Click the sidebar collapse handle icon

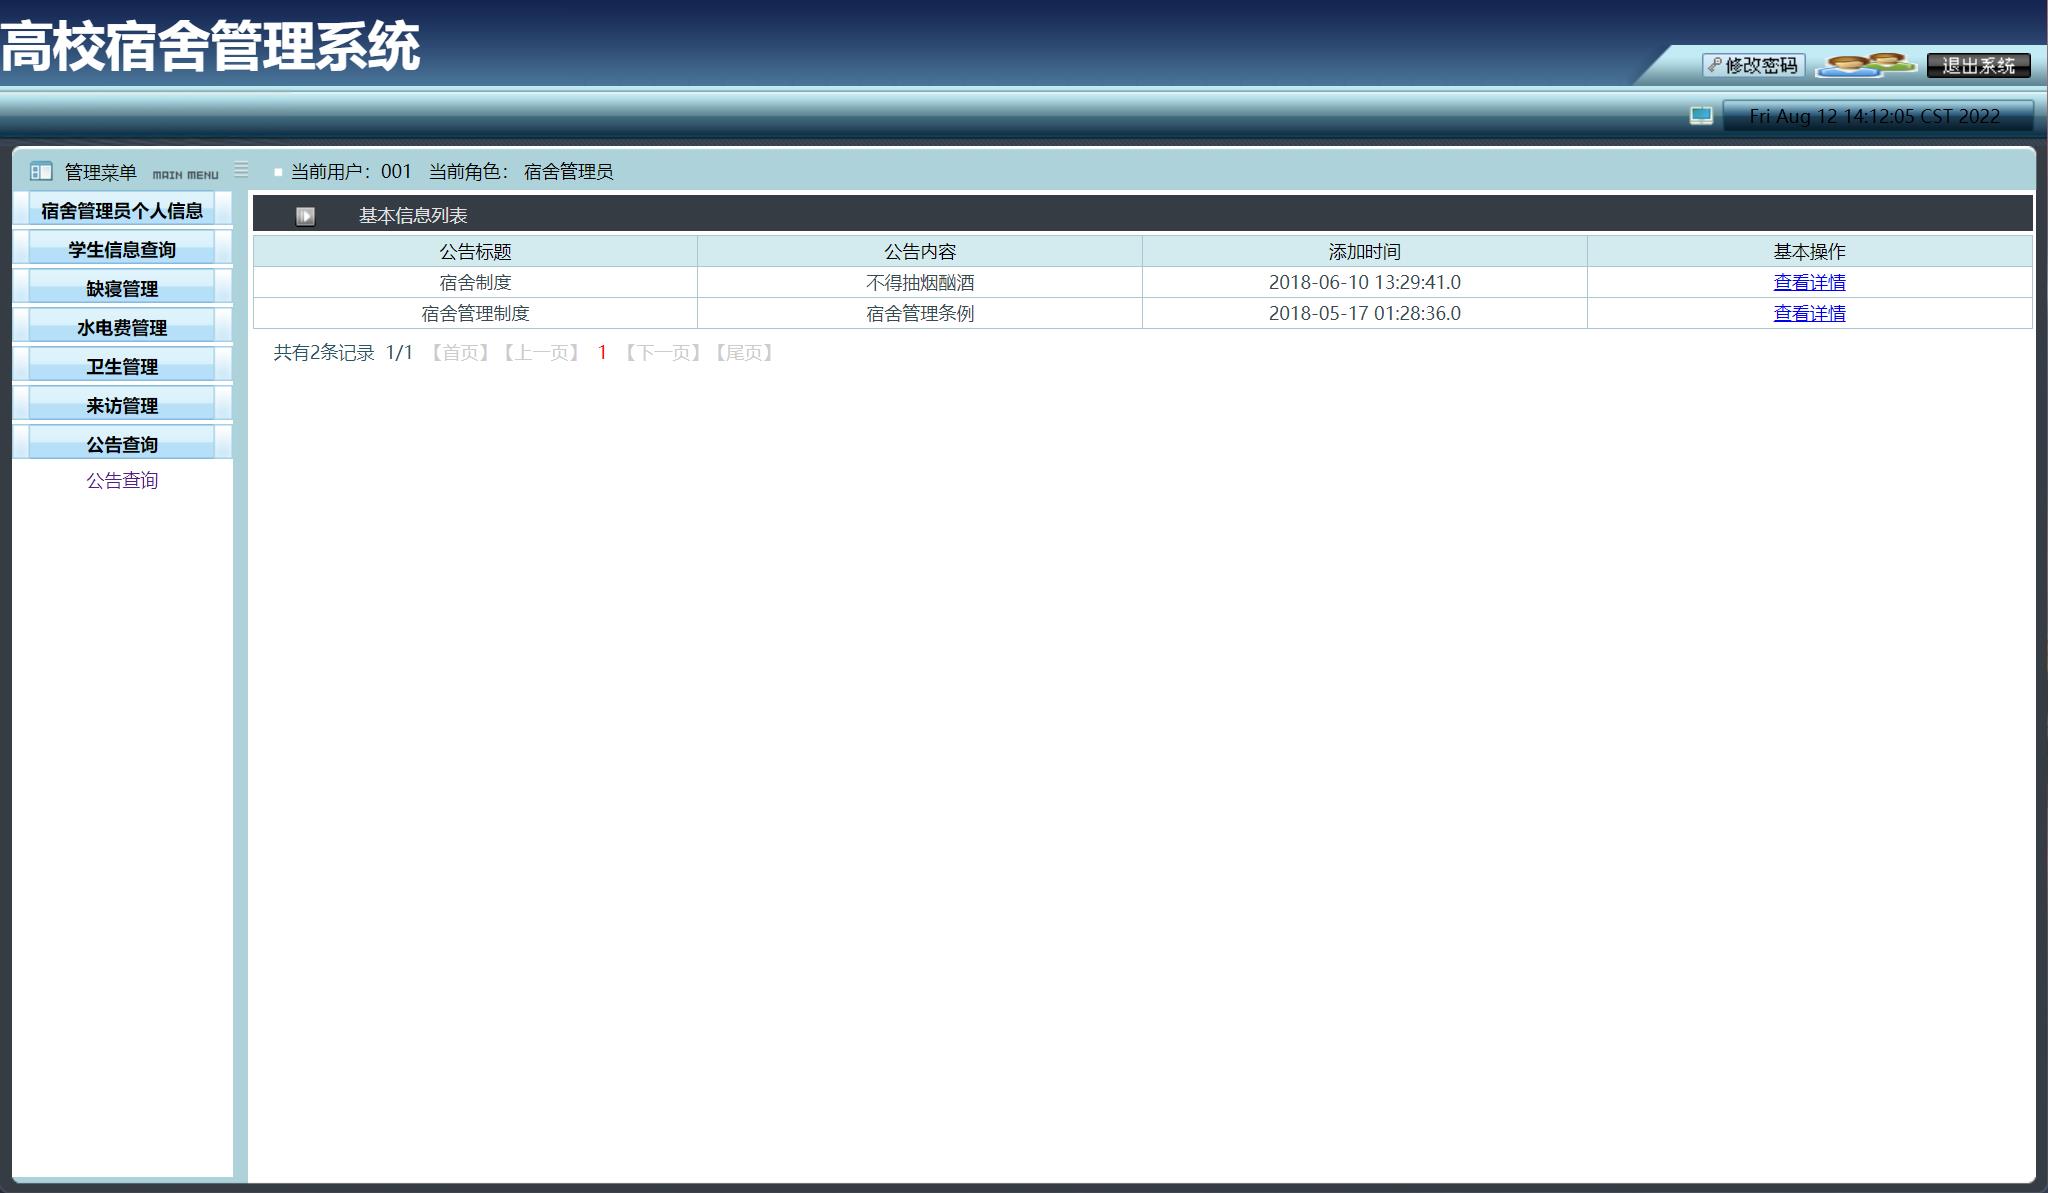coord(241,170)
